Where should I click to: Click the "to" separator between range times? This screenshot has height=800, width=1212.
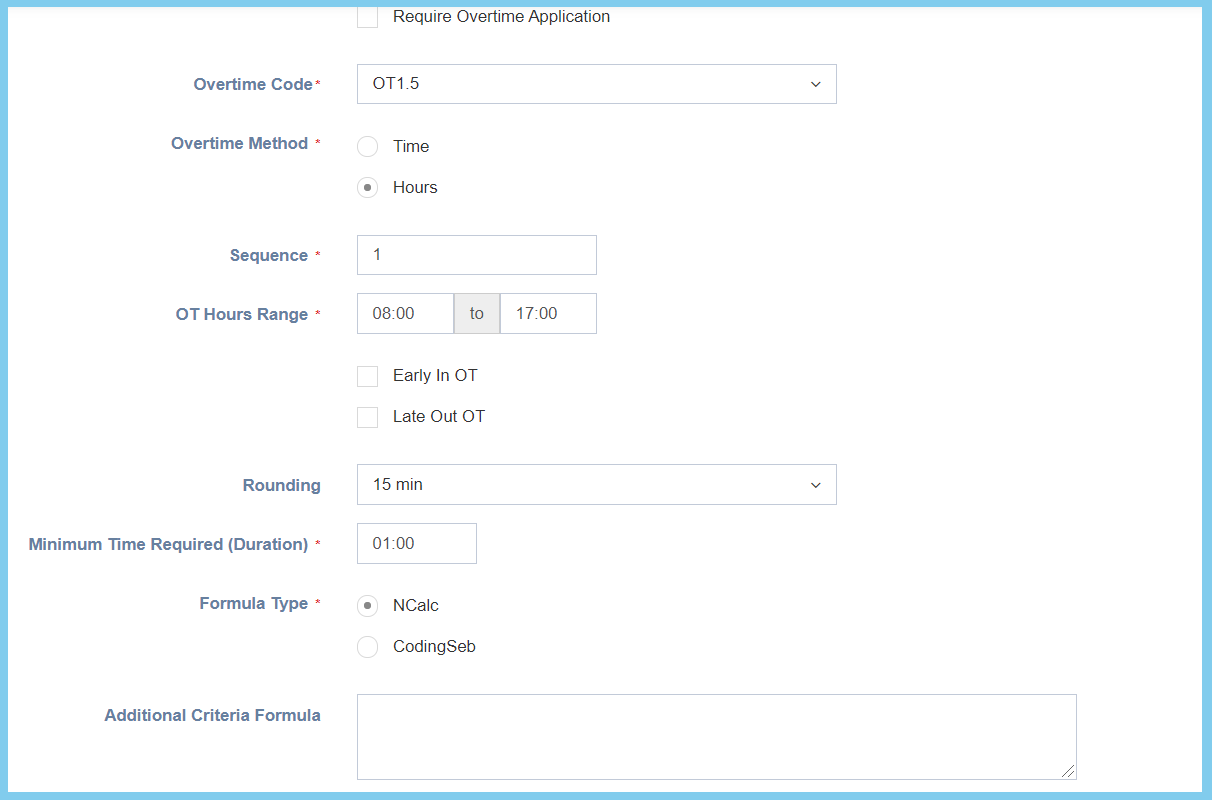(x=477, y=314)
